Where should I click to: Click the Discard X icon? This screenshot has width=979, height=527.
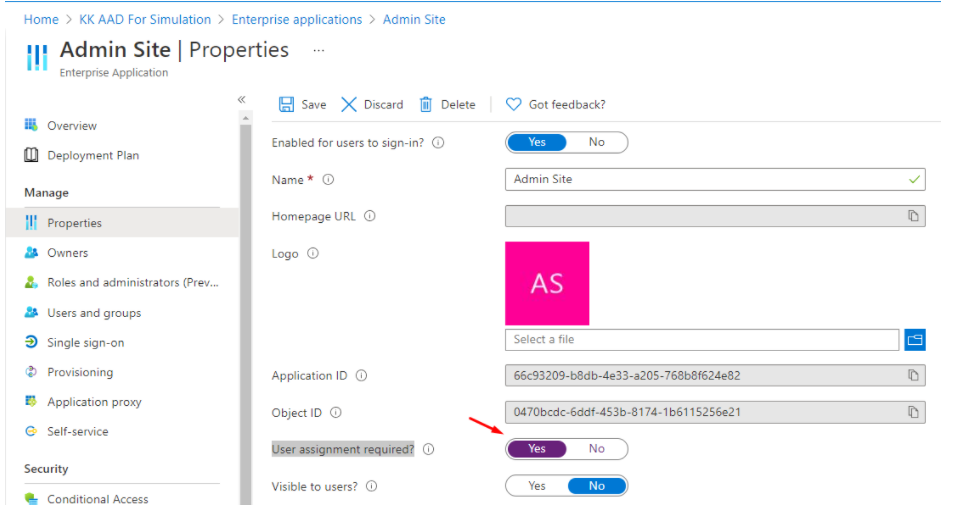pos(348,104)
